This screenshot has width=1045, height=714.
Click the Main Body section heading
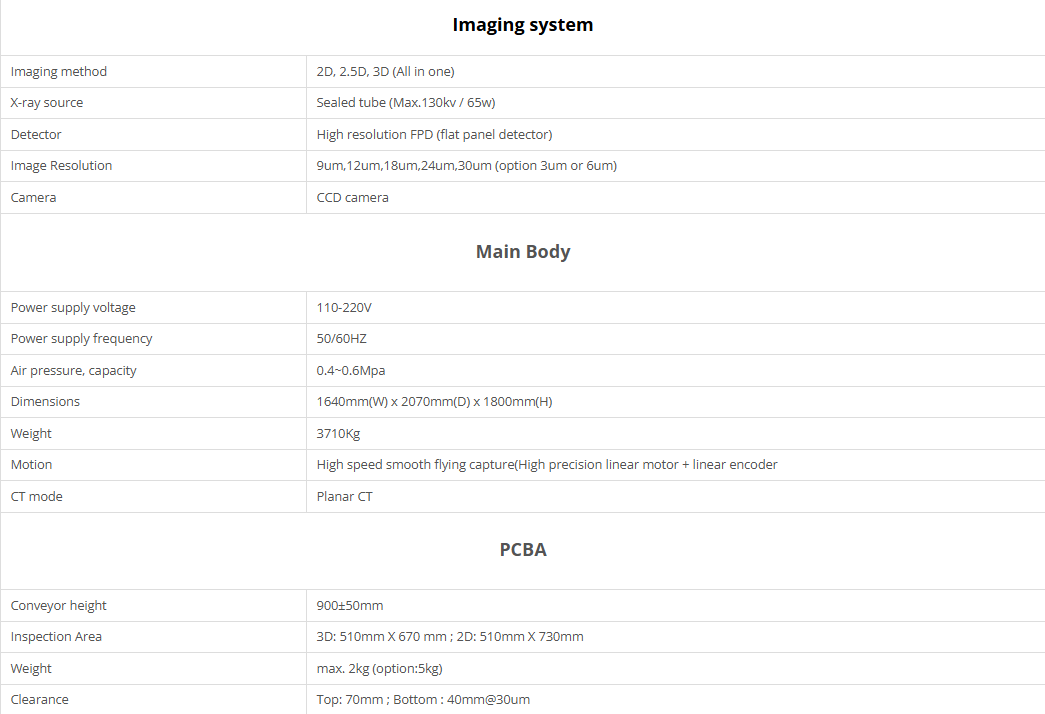click(522, 252)
